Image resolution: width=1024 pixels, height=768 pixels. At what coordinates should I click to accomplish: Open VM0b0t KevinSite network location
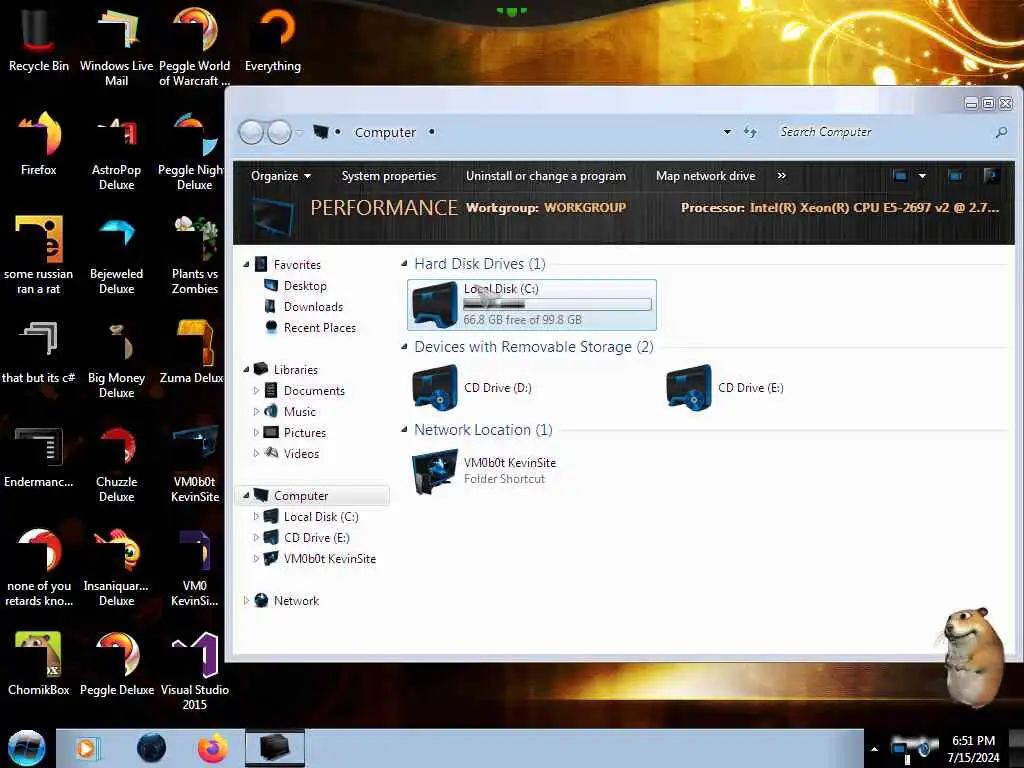484,470
